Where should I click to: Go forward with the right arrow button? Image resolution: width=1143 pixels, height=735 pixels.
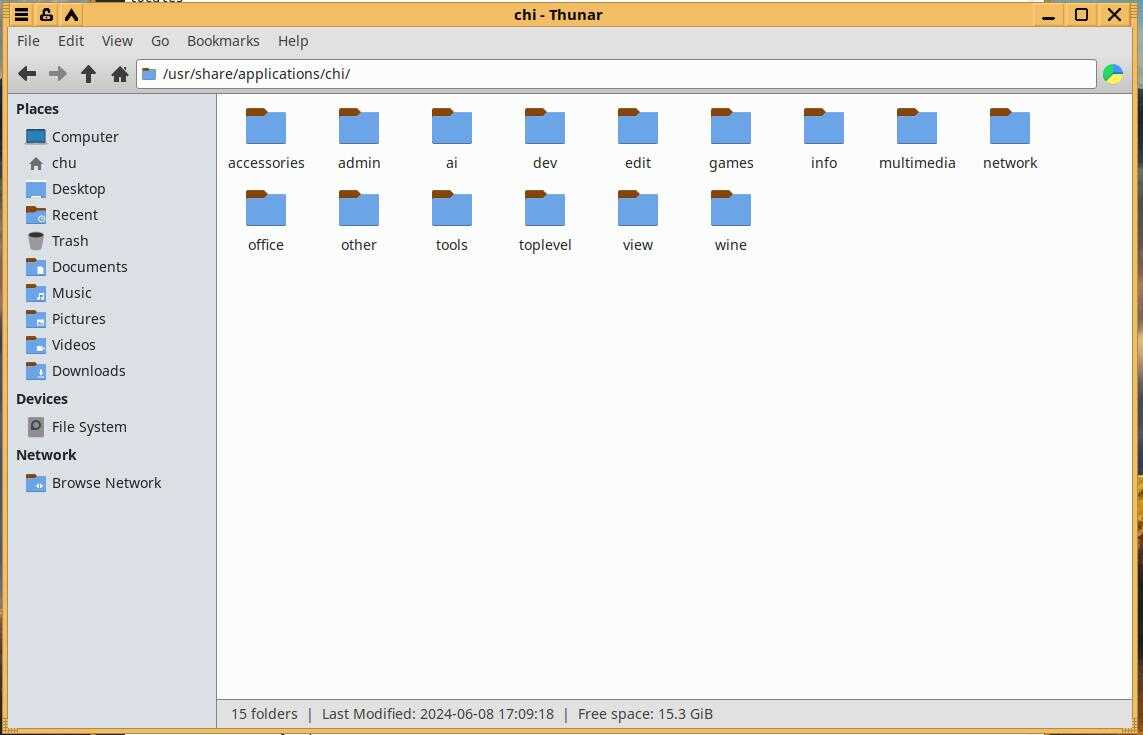tap(58, 74)
